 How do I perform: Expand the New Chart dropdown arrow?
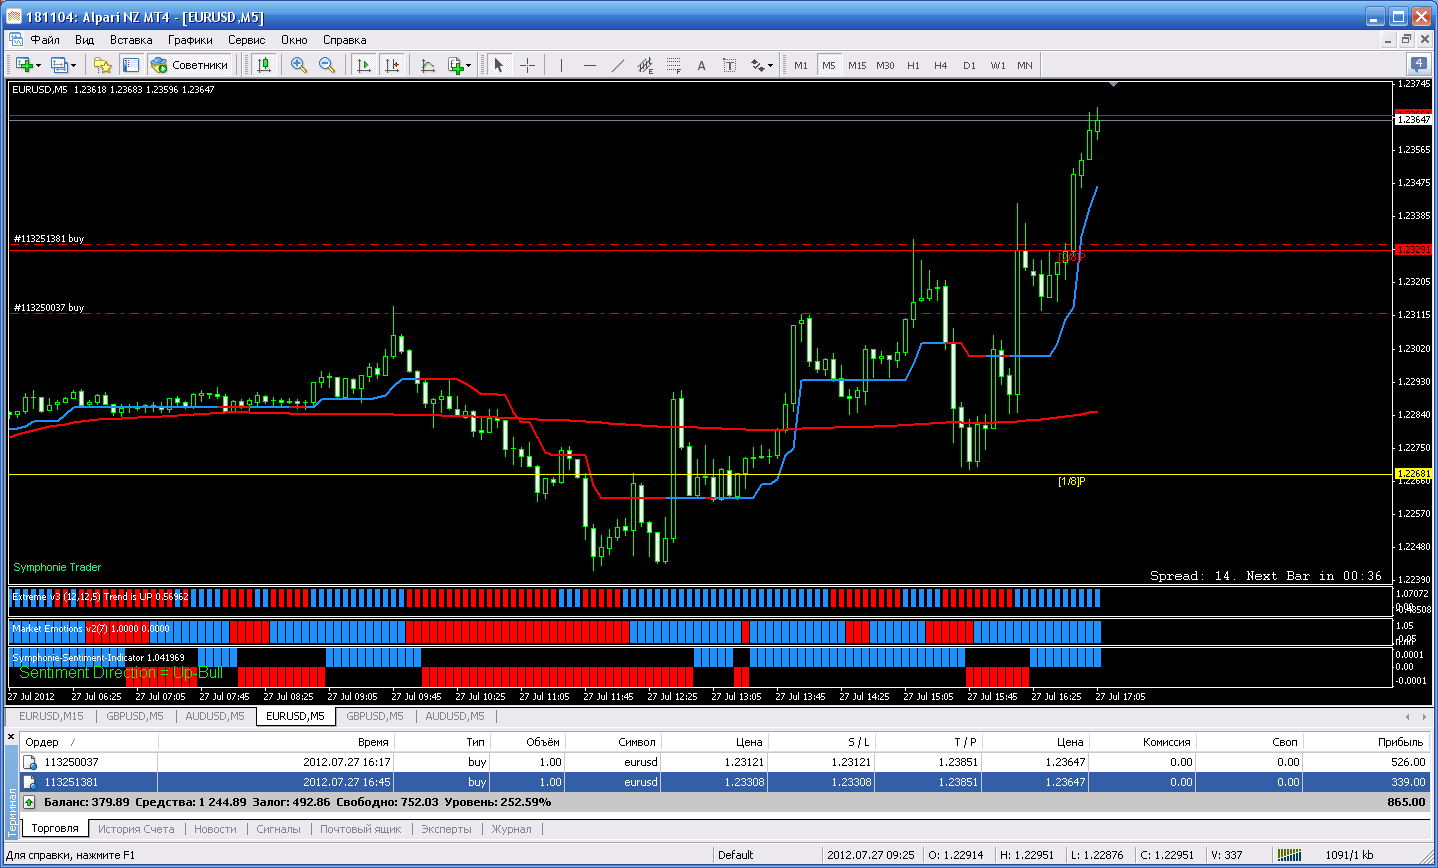(39, 66)
